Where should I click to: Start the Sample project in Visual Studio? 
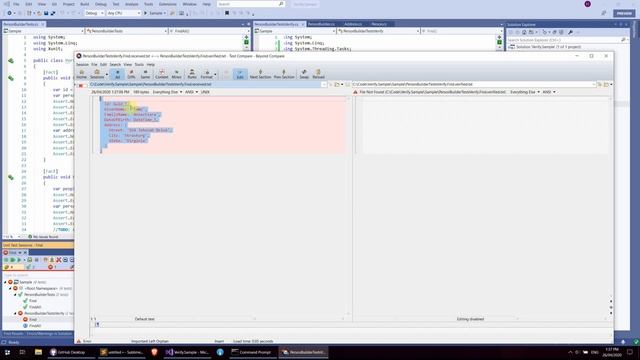click(x=155, y=13)
